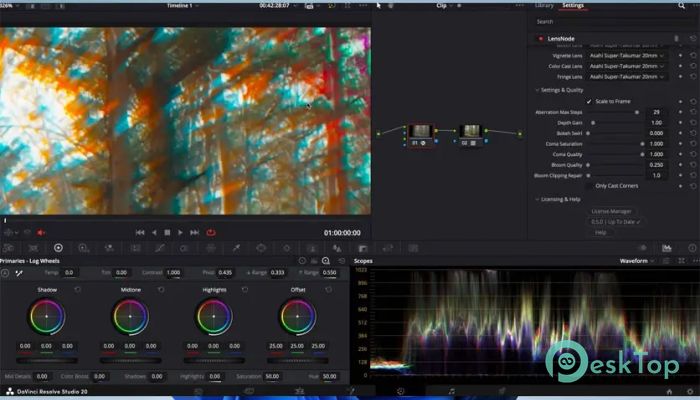
Task: Open the Fairlight page music icon
Action: 451,392
